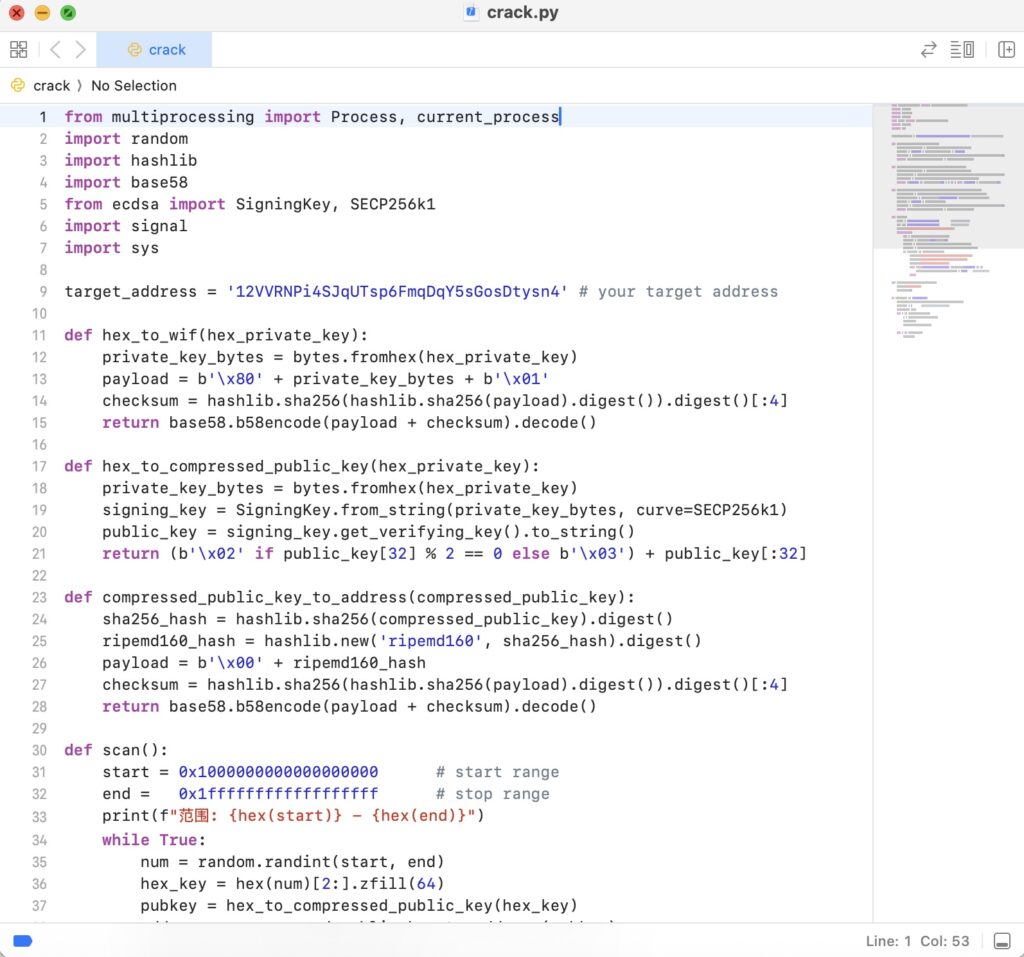Click the code minimap on the right
The height and width of the screenshot is (957, 1024).
pos(948,222)
